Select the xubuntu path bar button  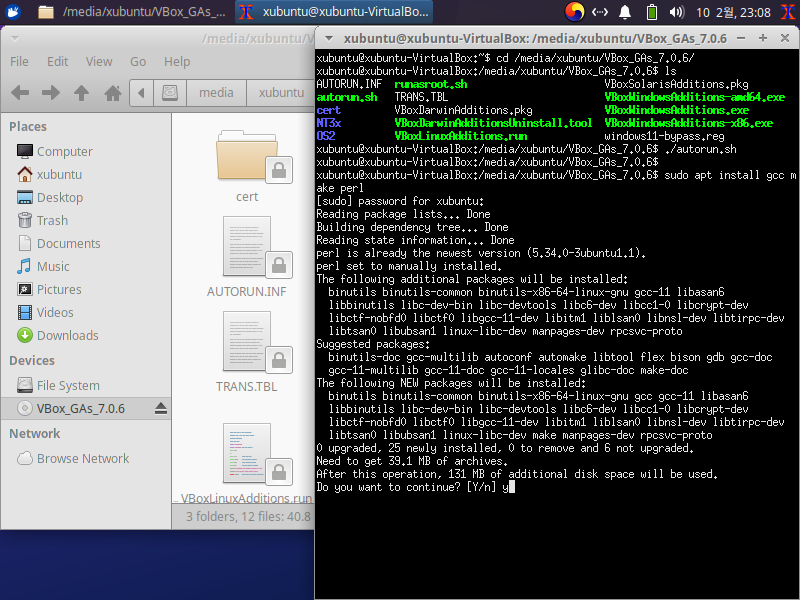(x=281, y=93)
